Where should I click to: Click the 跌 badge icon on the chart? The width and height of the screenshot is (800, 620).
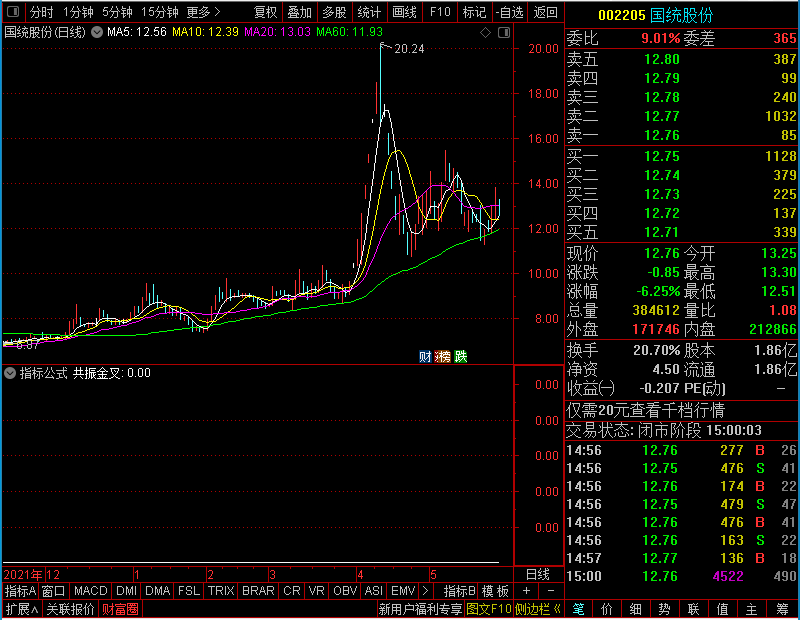click(461, 356)
